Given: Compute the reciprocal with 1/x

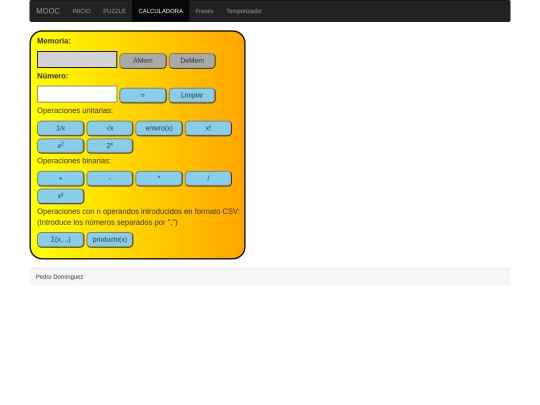Looking at the screenshot, I should click(x=61, y=128).
